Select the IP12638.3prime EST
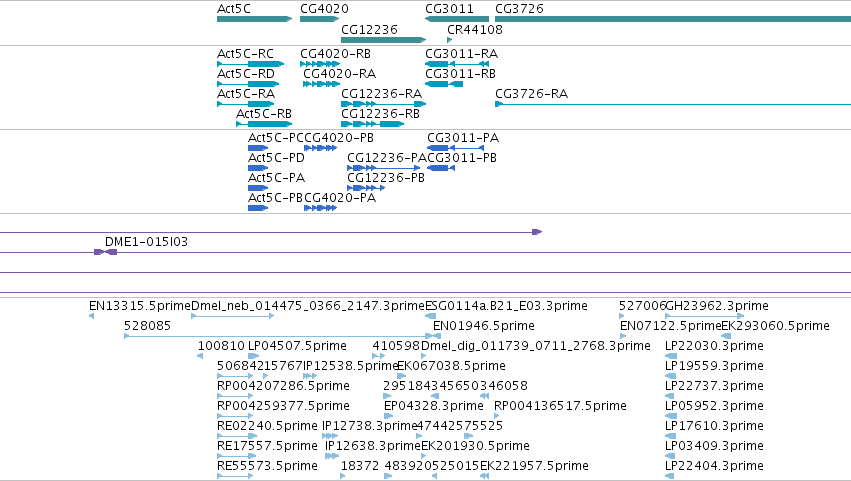The image size is (851, 481). 332,457
